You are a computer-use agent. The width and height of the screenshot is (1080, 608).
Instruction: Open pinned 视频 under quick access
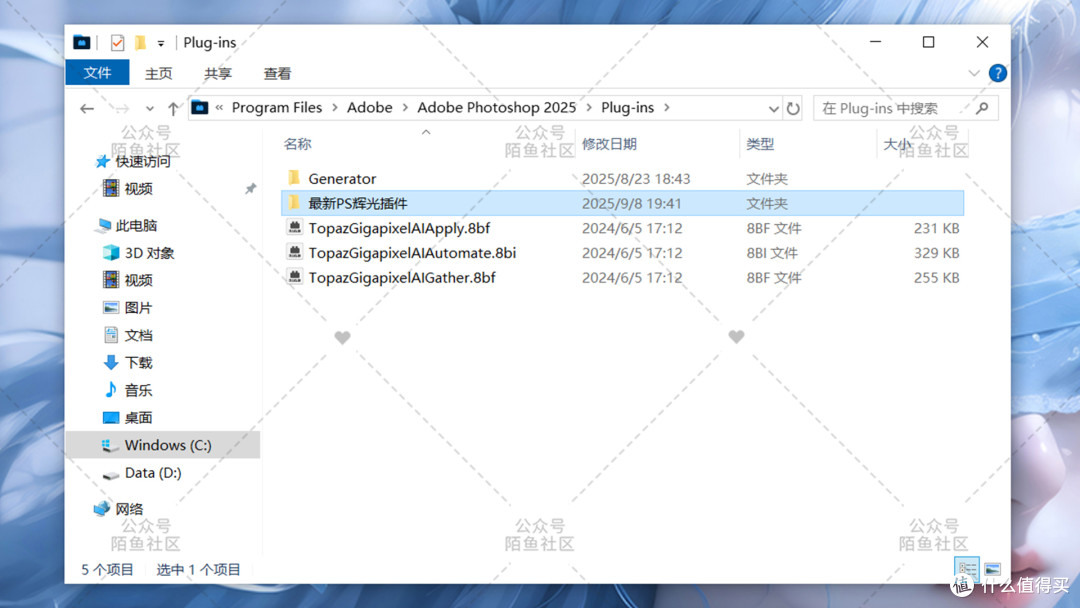pyautogui.click(x=138, y=189)
